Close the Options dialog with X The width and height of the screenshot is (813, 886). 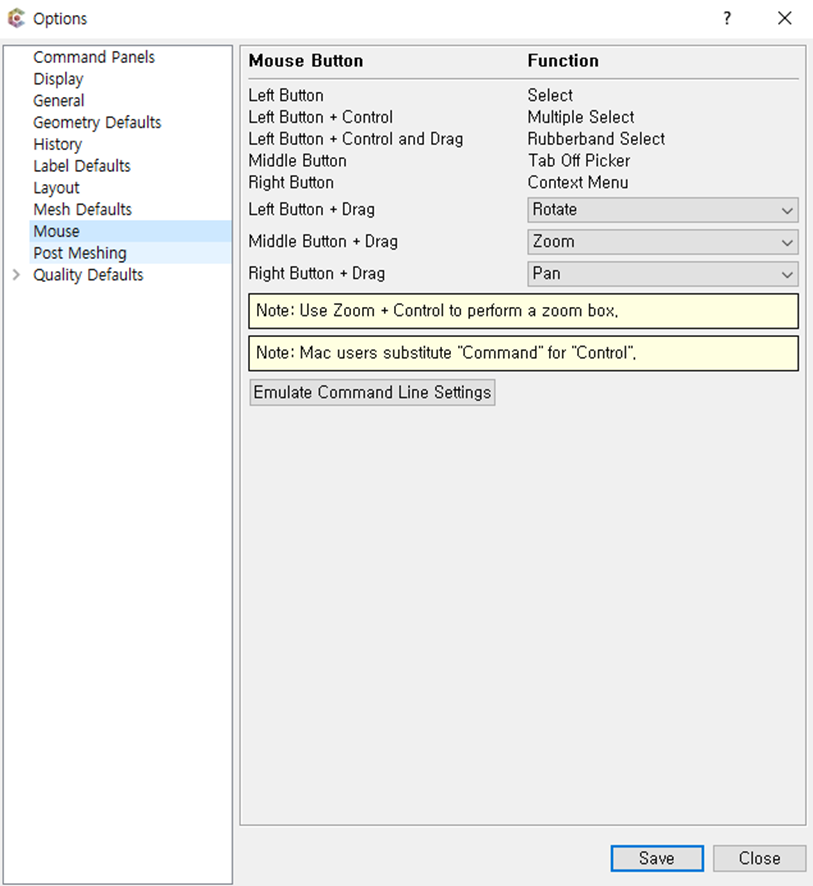pyautogui.click(x=784, y=18)
